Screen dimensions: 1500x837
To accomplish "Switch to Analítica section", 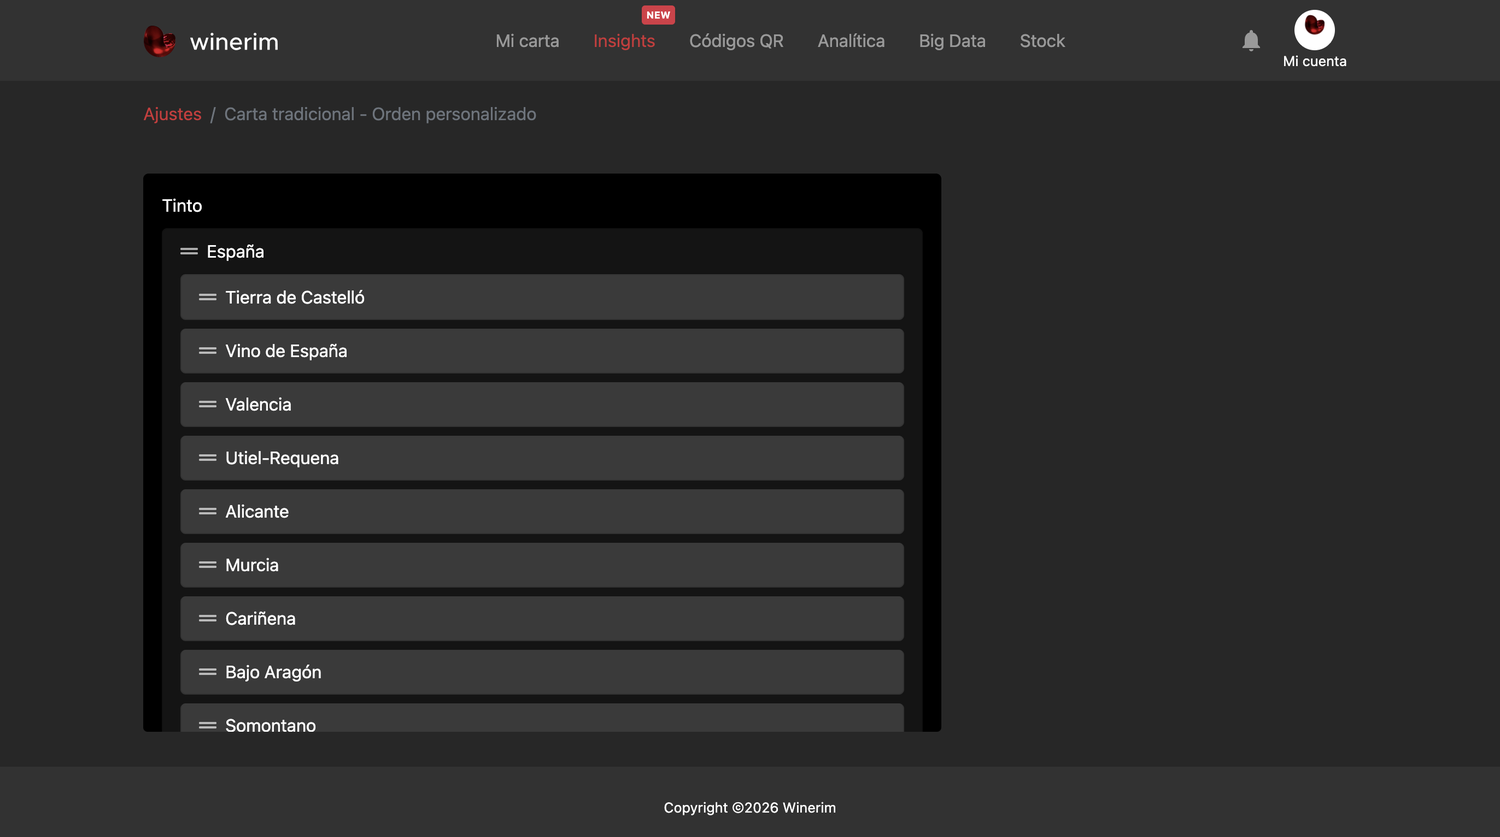I will click(851, 41).
